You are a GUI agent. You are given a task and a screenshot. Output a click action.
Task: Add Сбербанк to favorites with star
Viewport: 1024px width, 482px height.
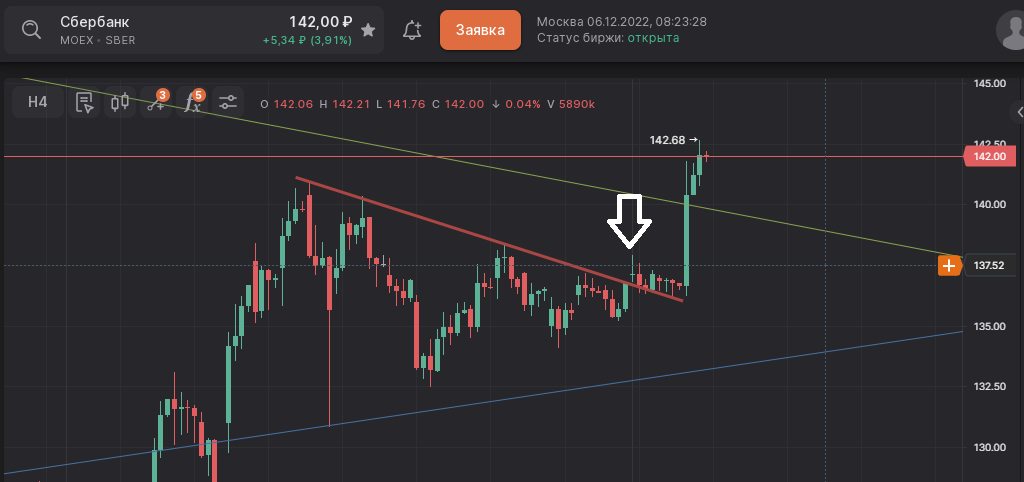pyautogui.click(x=368, y=30)
